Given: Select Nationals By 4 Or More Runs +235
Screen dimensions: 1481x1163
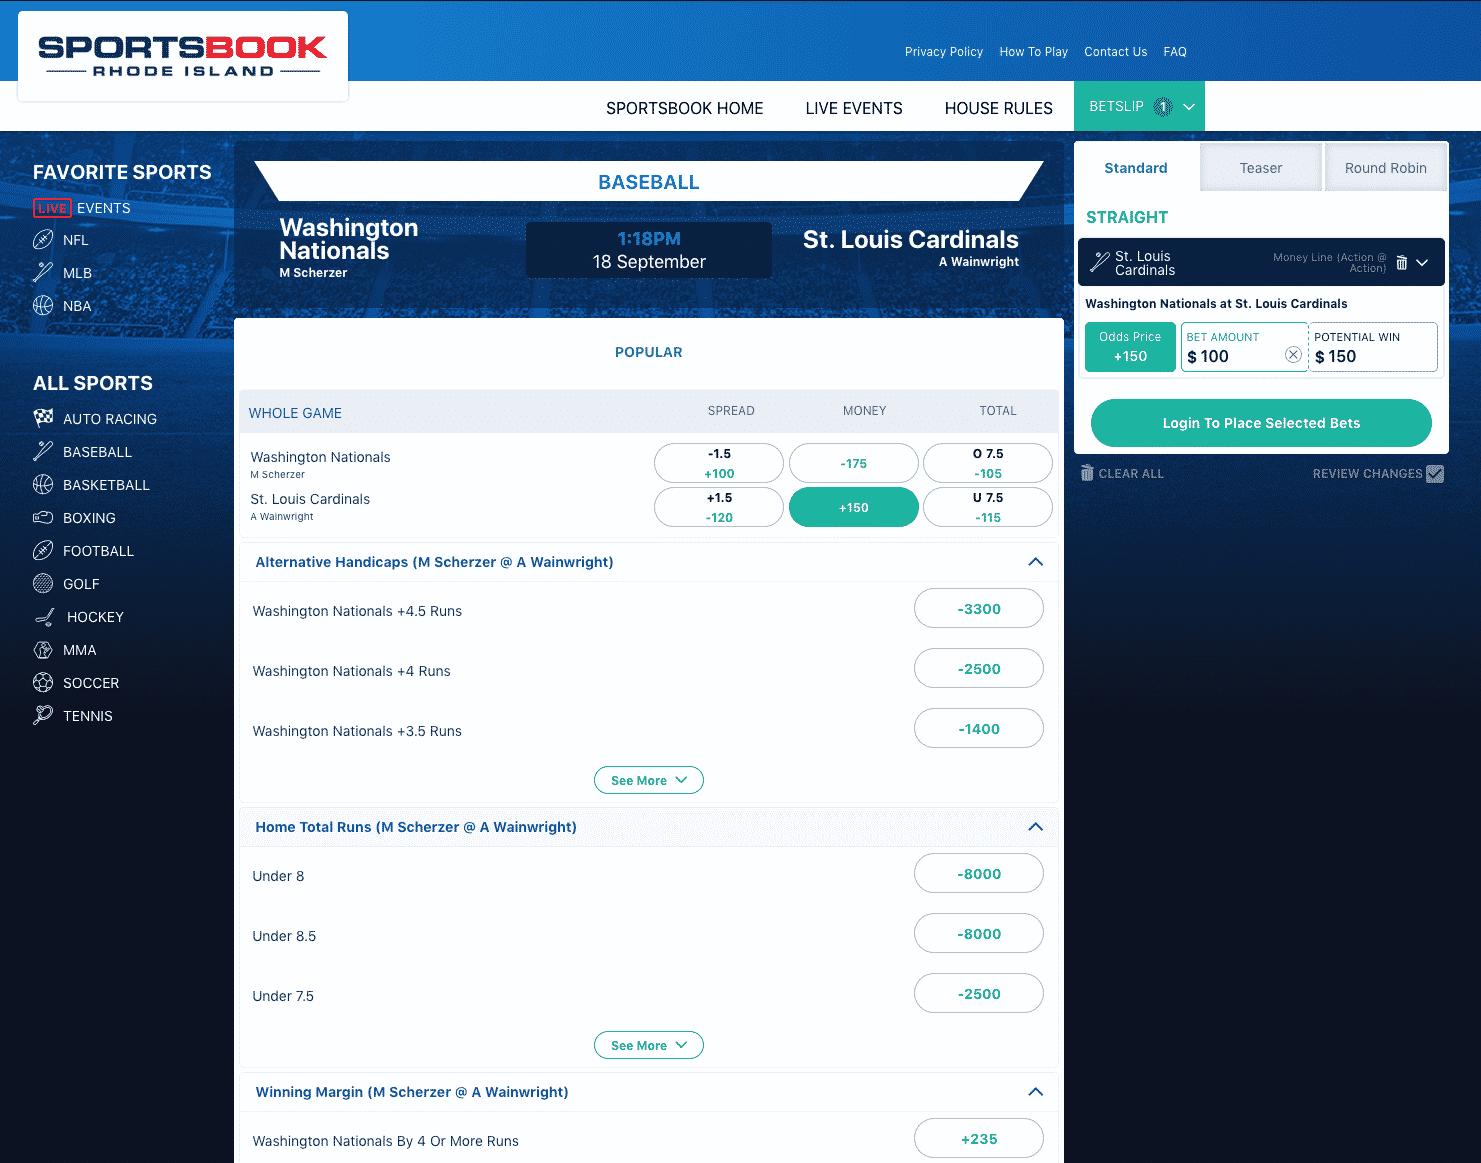Looking at the screenshot, I should (x=979, y=1138).
